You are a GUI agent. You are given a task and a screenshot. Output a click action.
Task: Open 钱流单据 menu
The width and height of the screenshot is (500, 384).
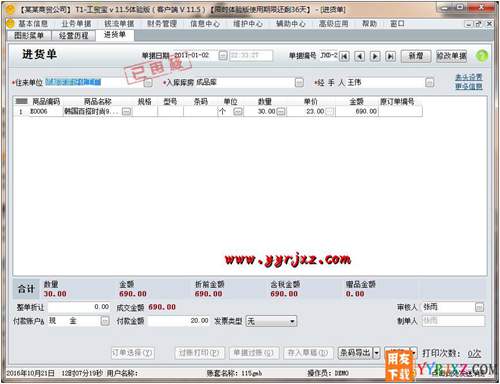coord(119,24)
